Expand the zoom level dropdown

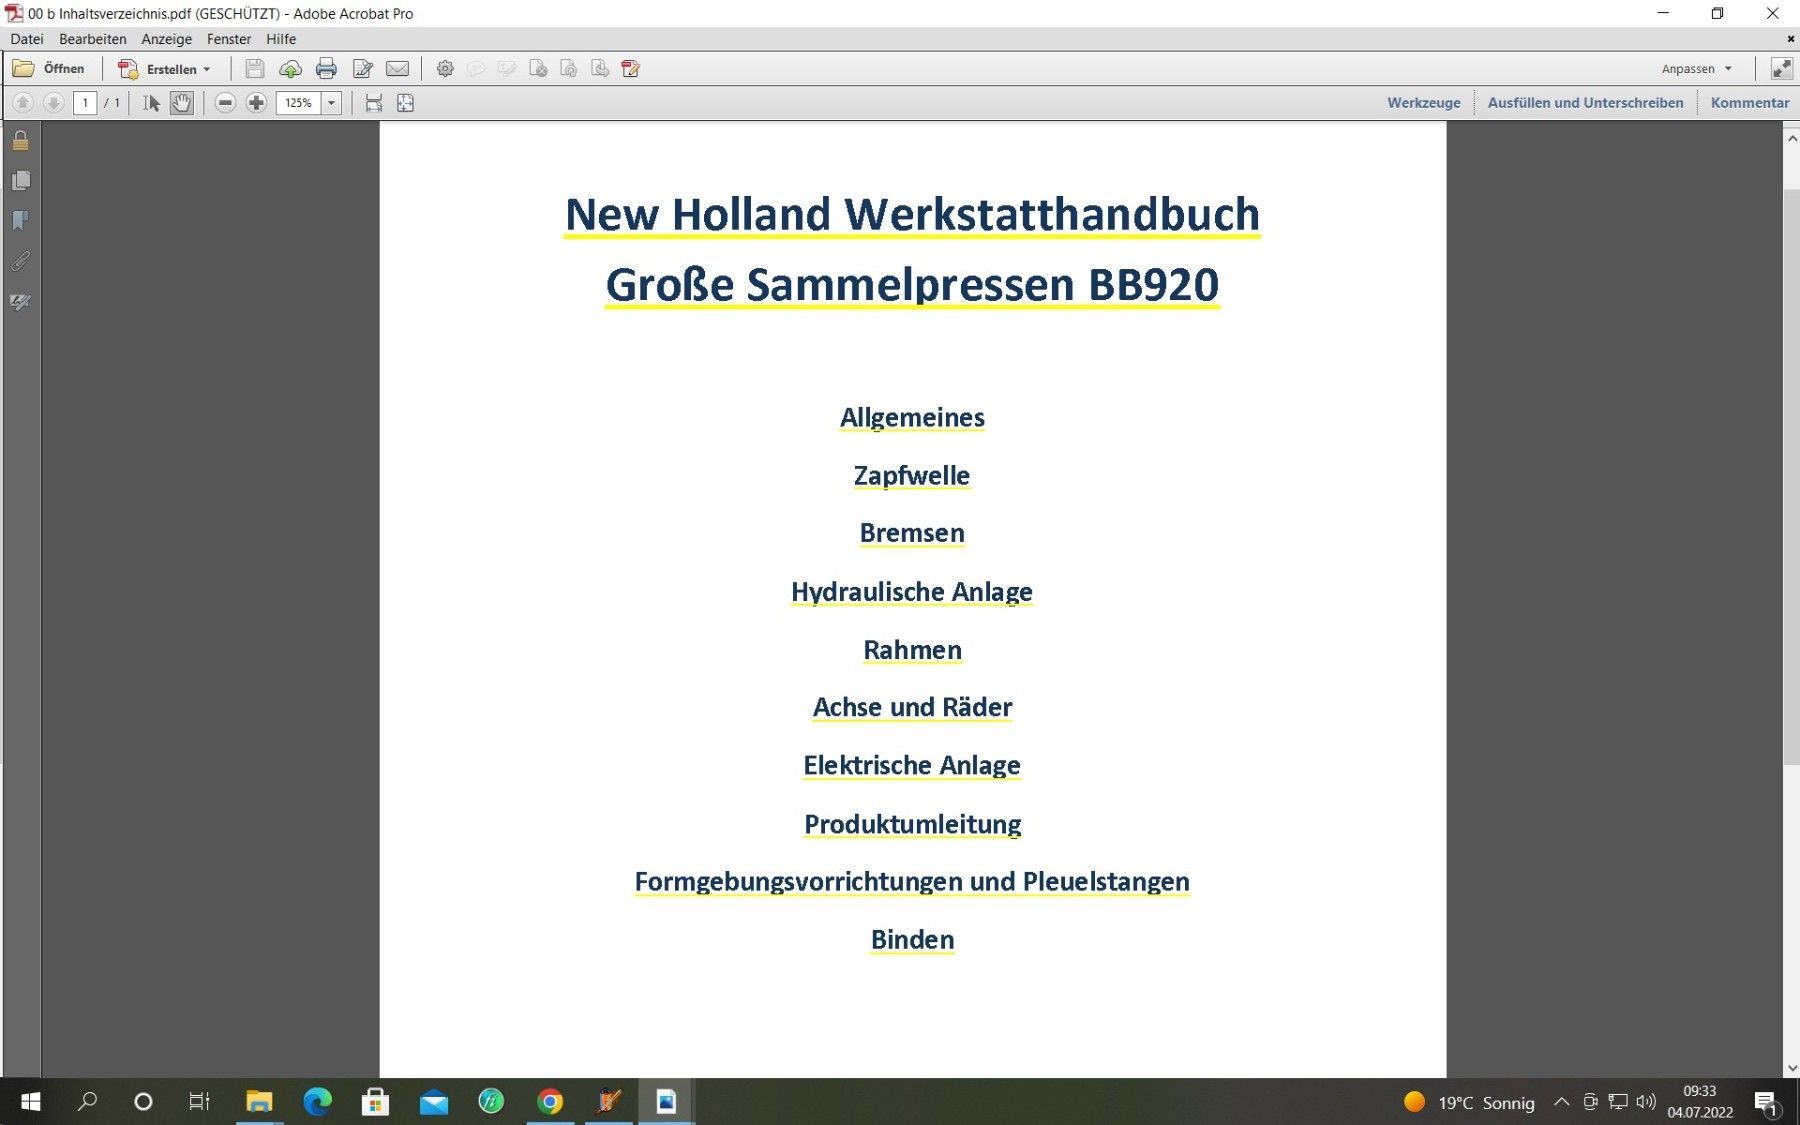point(331,103)
